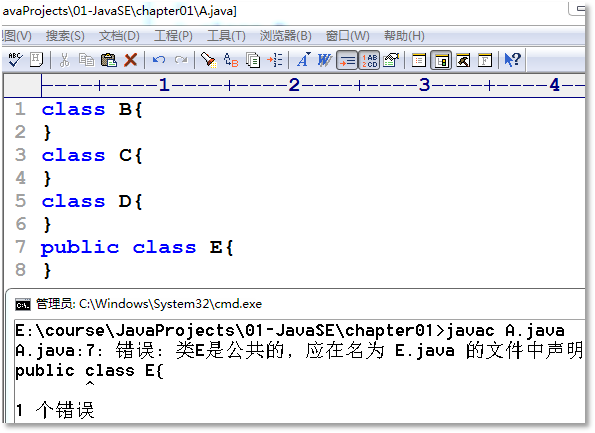Open the 文档(D) menu

tap(119, 36)
